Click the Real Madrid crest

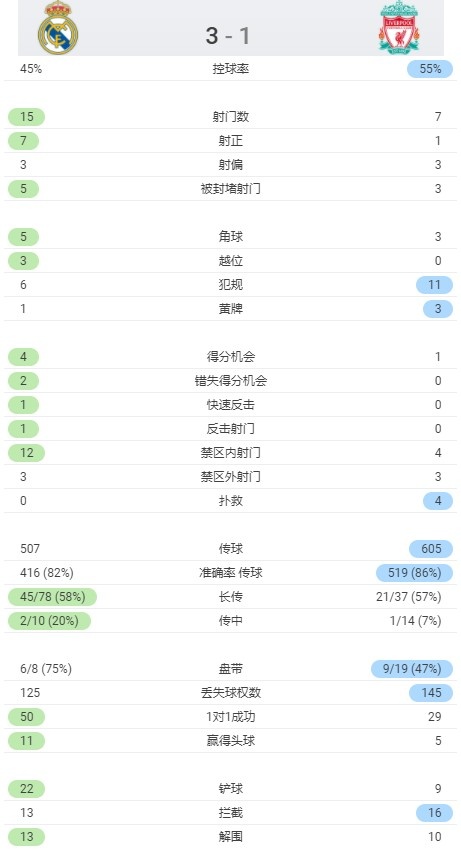click(x=58, y=28)
